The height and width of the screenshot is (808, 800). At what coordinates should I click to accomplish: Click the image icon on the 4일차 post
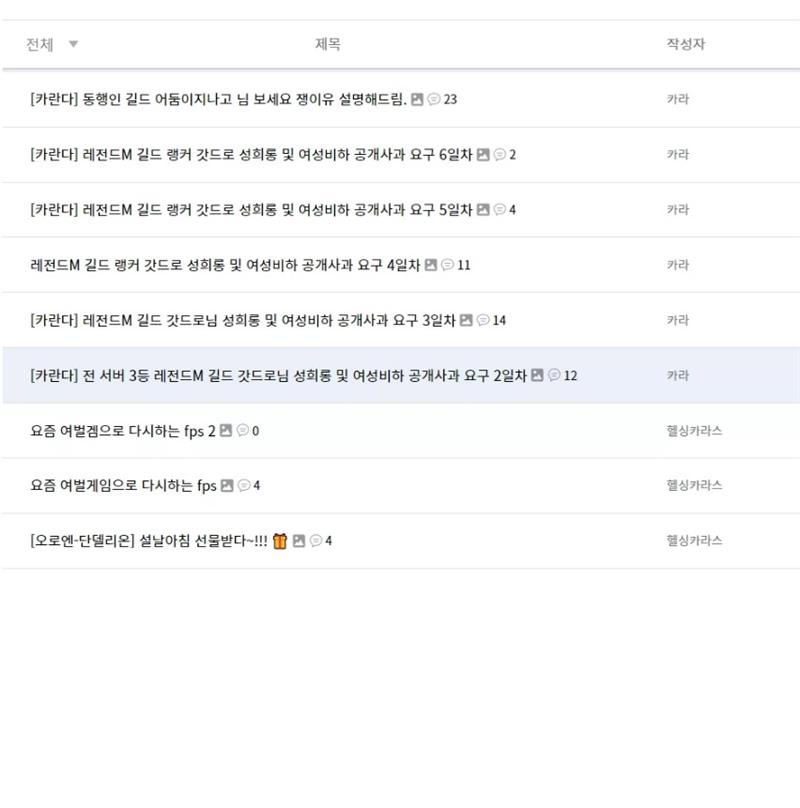[431, 265]
